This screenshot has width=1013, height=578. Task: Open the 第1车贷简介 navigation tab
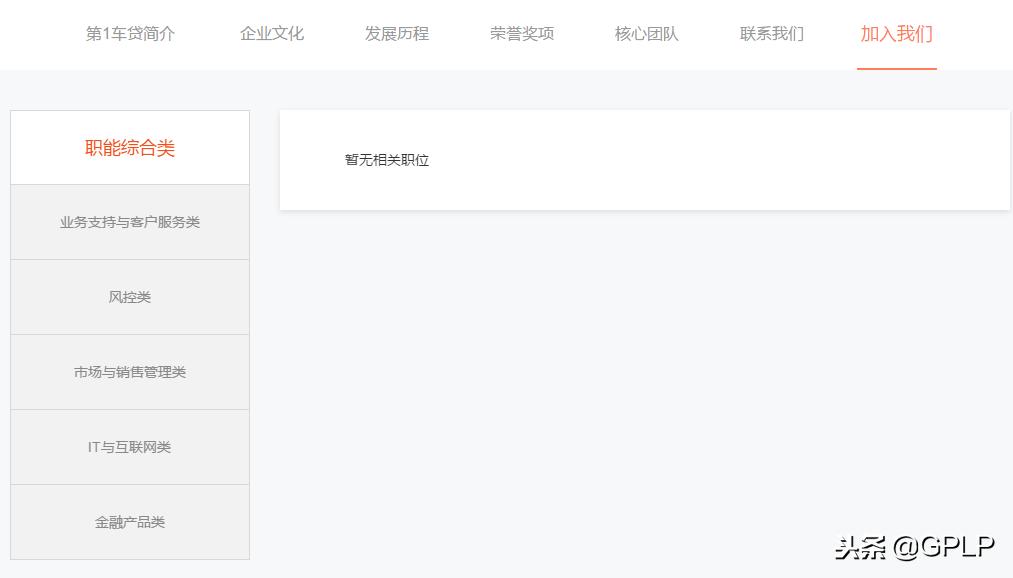(x=131, y=33)
